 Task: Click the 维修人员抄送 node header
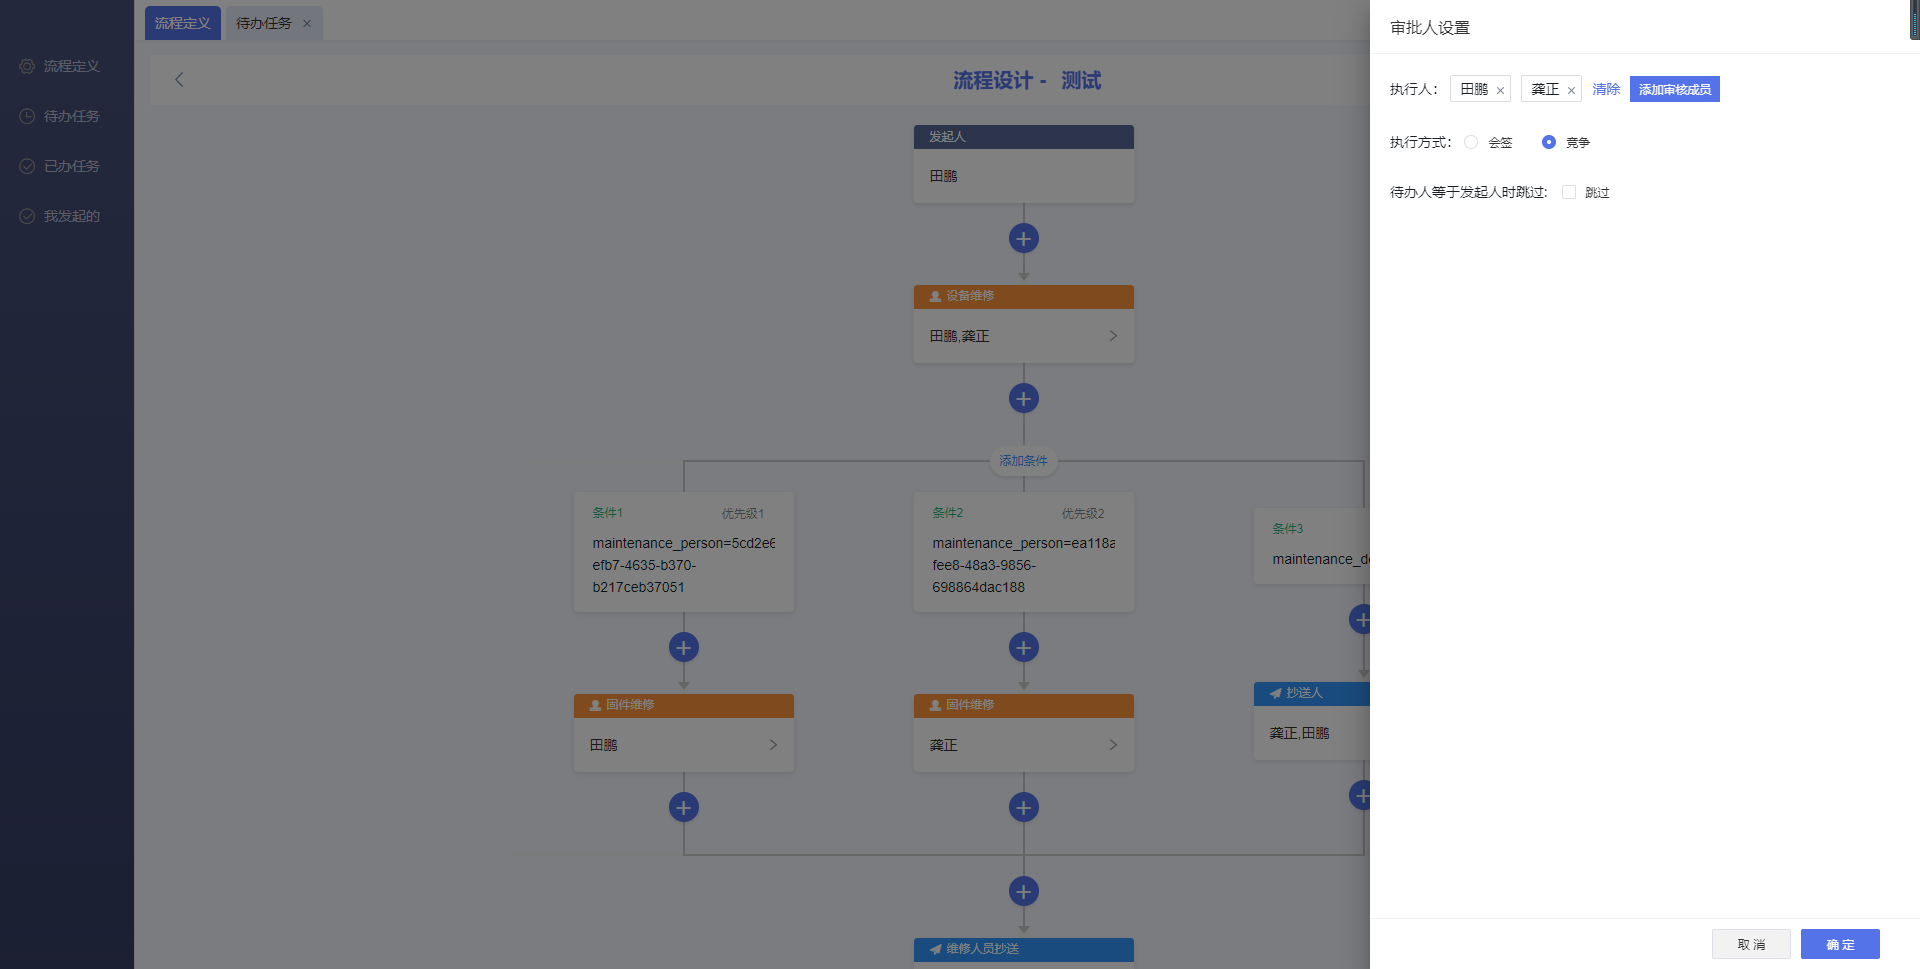click(x=1024, y=949)
